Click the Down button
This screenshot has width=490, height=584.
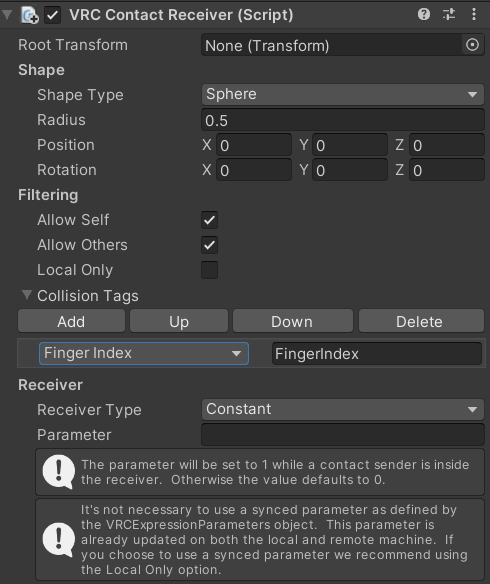[293, 321]
